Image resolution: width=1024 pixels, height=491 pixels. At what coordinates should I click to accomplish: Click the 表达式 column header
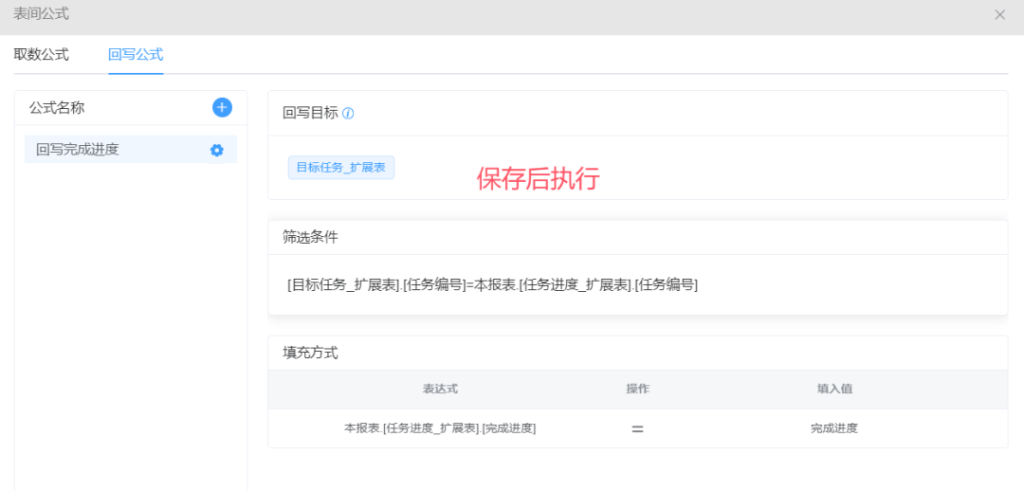(x=440, y=388)
